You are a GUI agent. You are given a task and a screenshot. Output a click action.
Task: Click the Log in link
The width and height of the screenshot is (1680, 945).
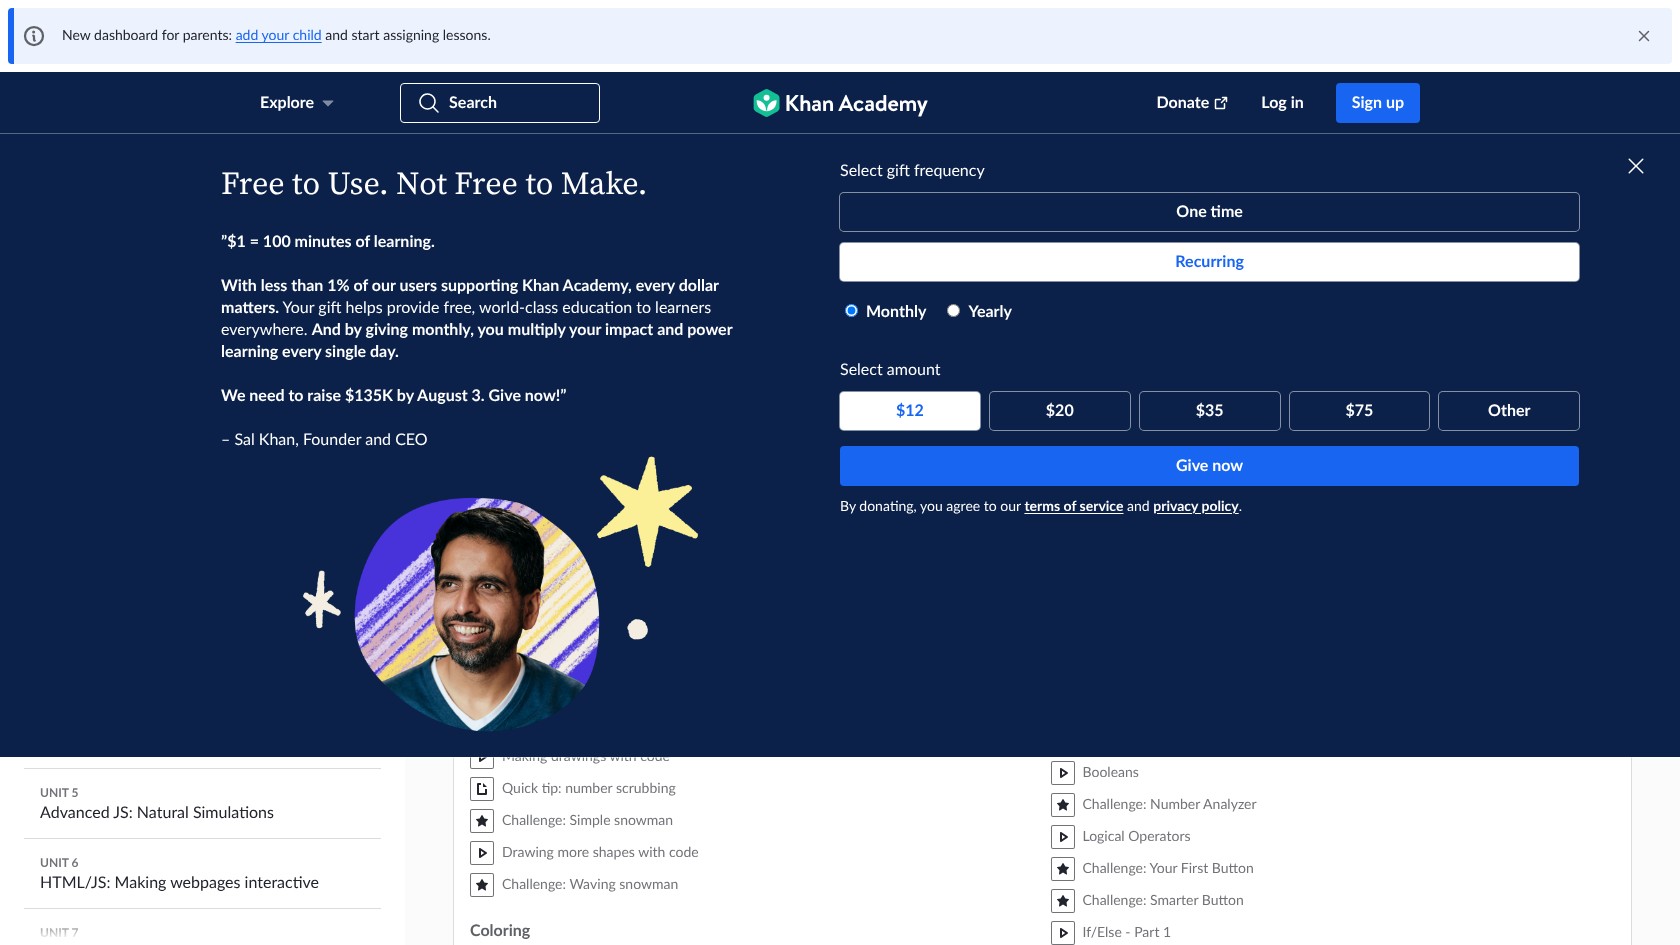tap(1282, 103)
